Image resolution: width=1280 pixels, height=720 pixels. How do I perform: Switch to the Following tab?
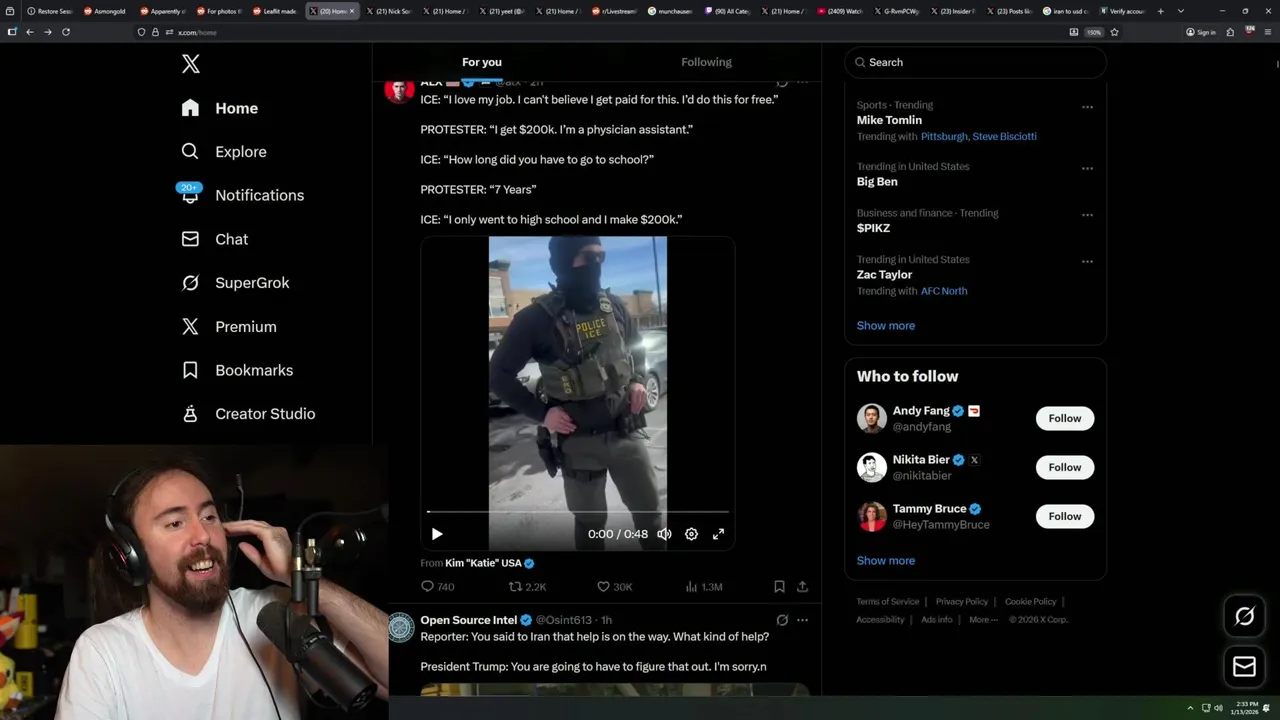(x=707, y=62)
